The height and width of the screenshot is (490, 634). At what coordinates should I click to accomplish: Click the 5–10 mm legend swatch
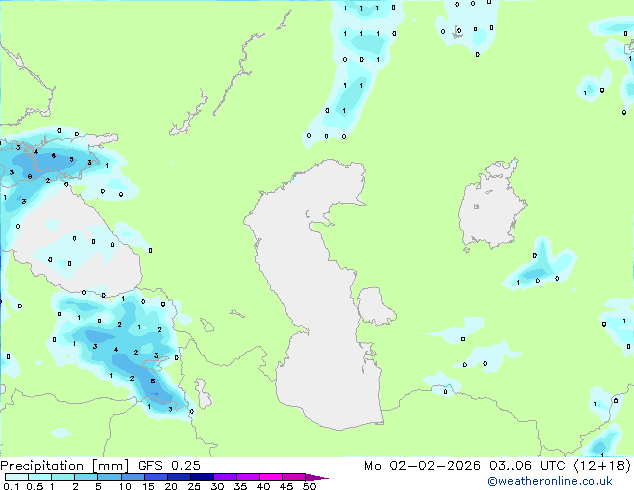click(x=109, y=477)
